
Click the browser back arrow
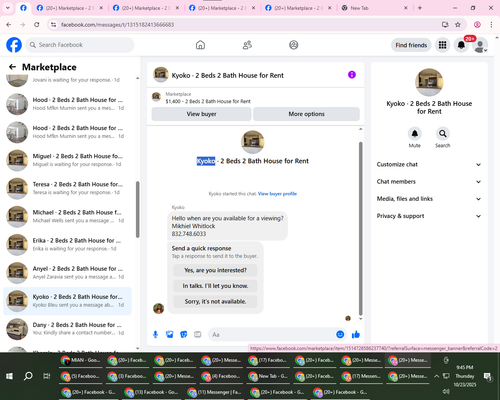(9, 24)
